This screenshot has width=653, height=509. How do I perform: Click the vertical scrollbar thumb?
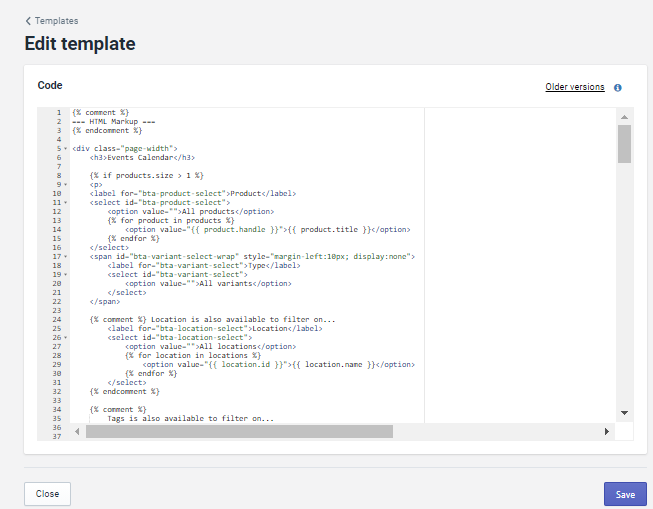coord(624,144)
